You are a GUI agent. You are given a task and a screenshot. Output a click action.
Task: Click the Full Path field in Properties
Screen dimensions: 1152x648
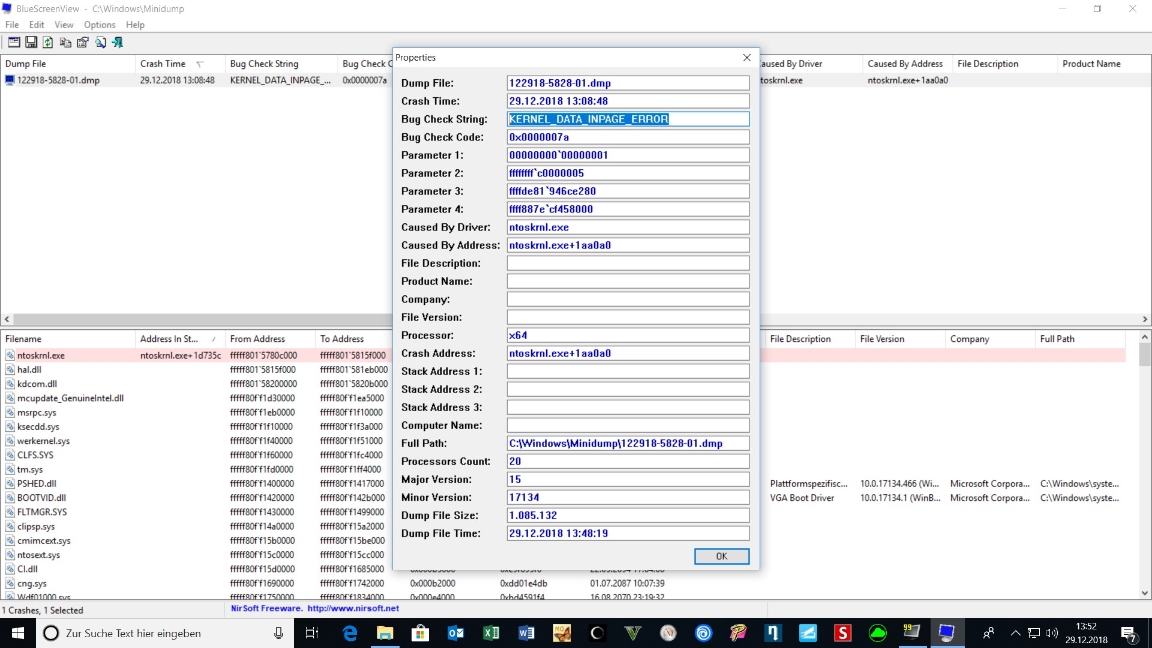pyautogui.click(x=628, y=443)
